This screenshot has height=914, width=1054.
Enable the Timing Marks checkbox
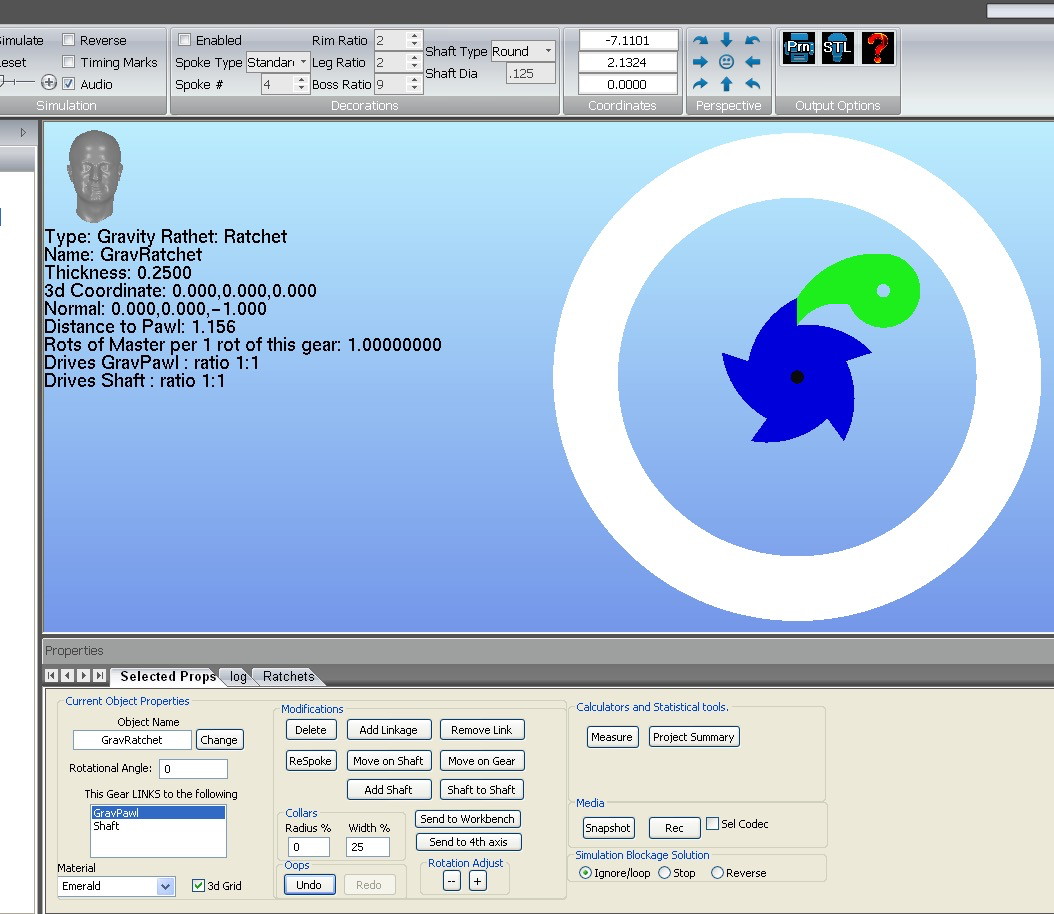[69, 62]
